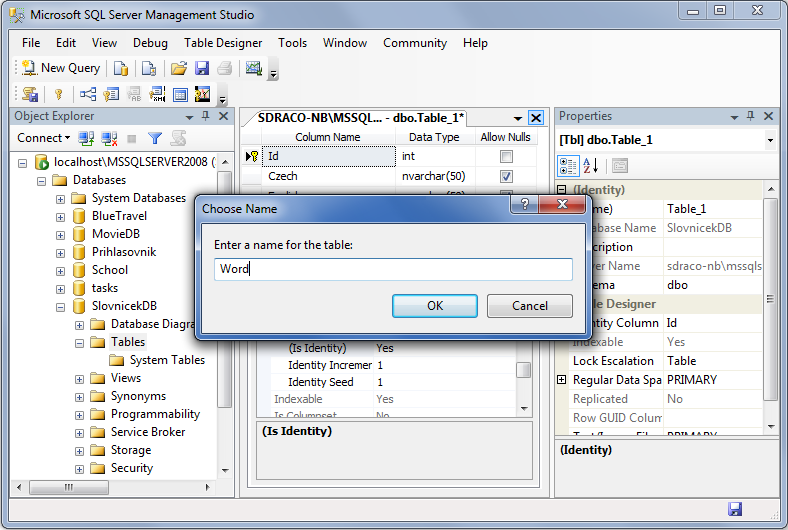Viewport: 788px width, 530px height.
Task: Expand the BlueTravel database node
Action: (x=61, y=216)
